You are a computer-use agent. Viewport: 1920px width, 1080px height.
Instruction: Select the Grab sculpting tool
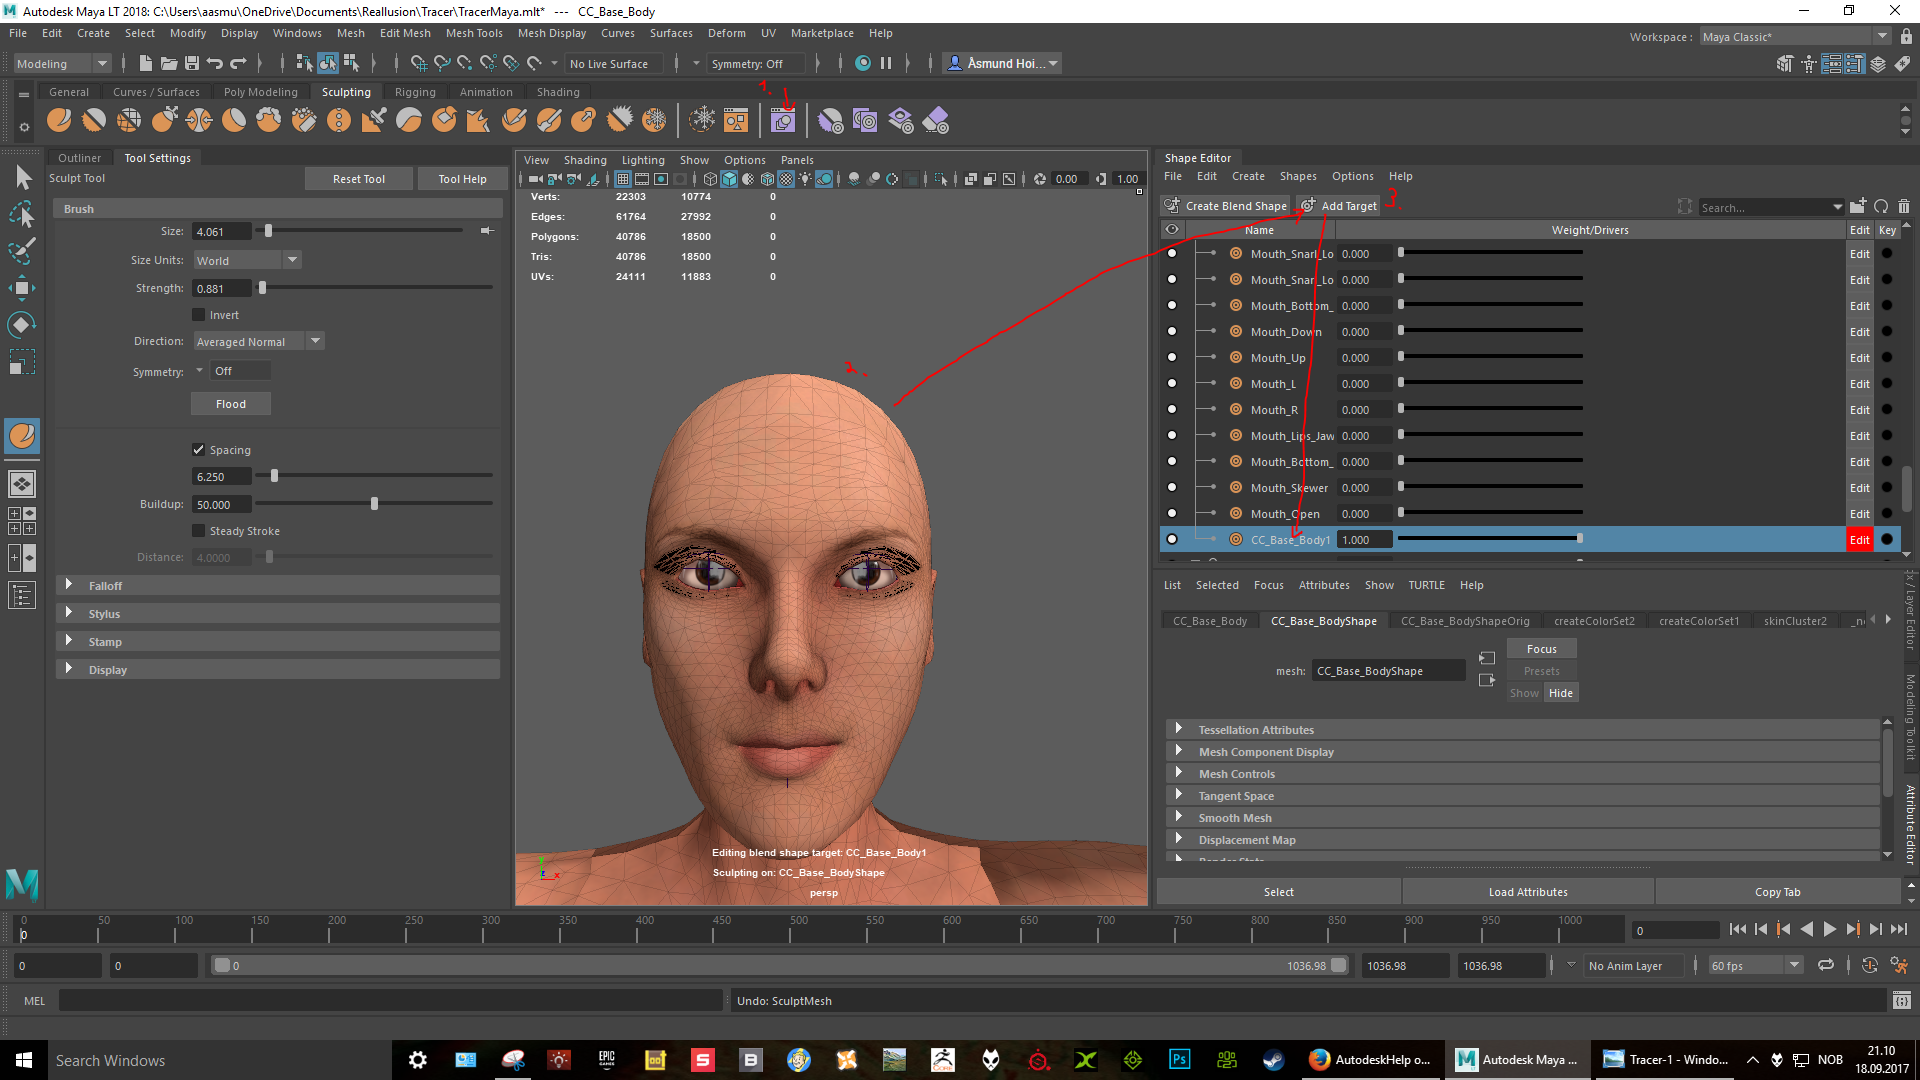click(x=164, y=121)
